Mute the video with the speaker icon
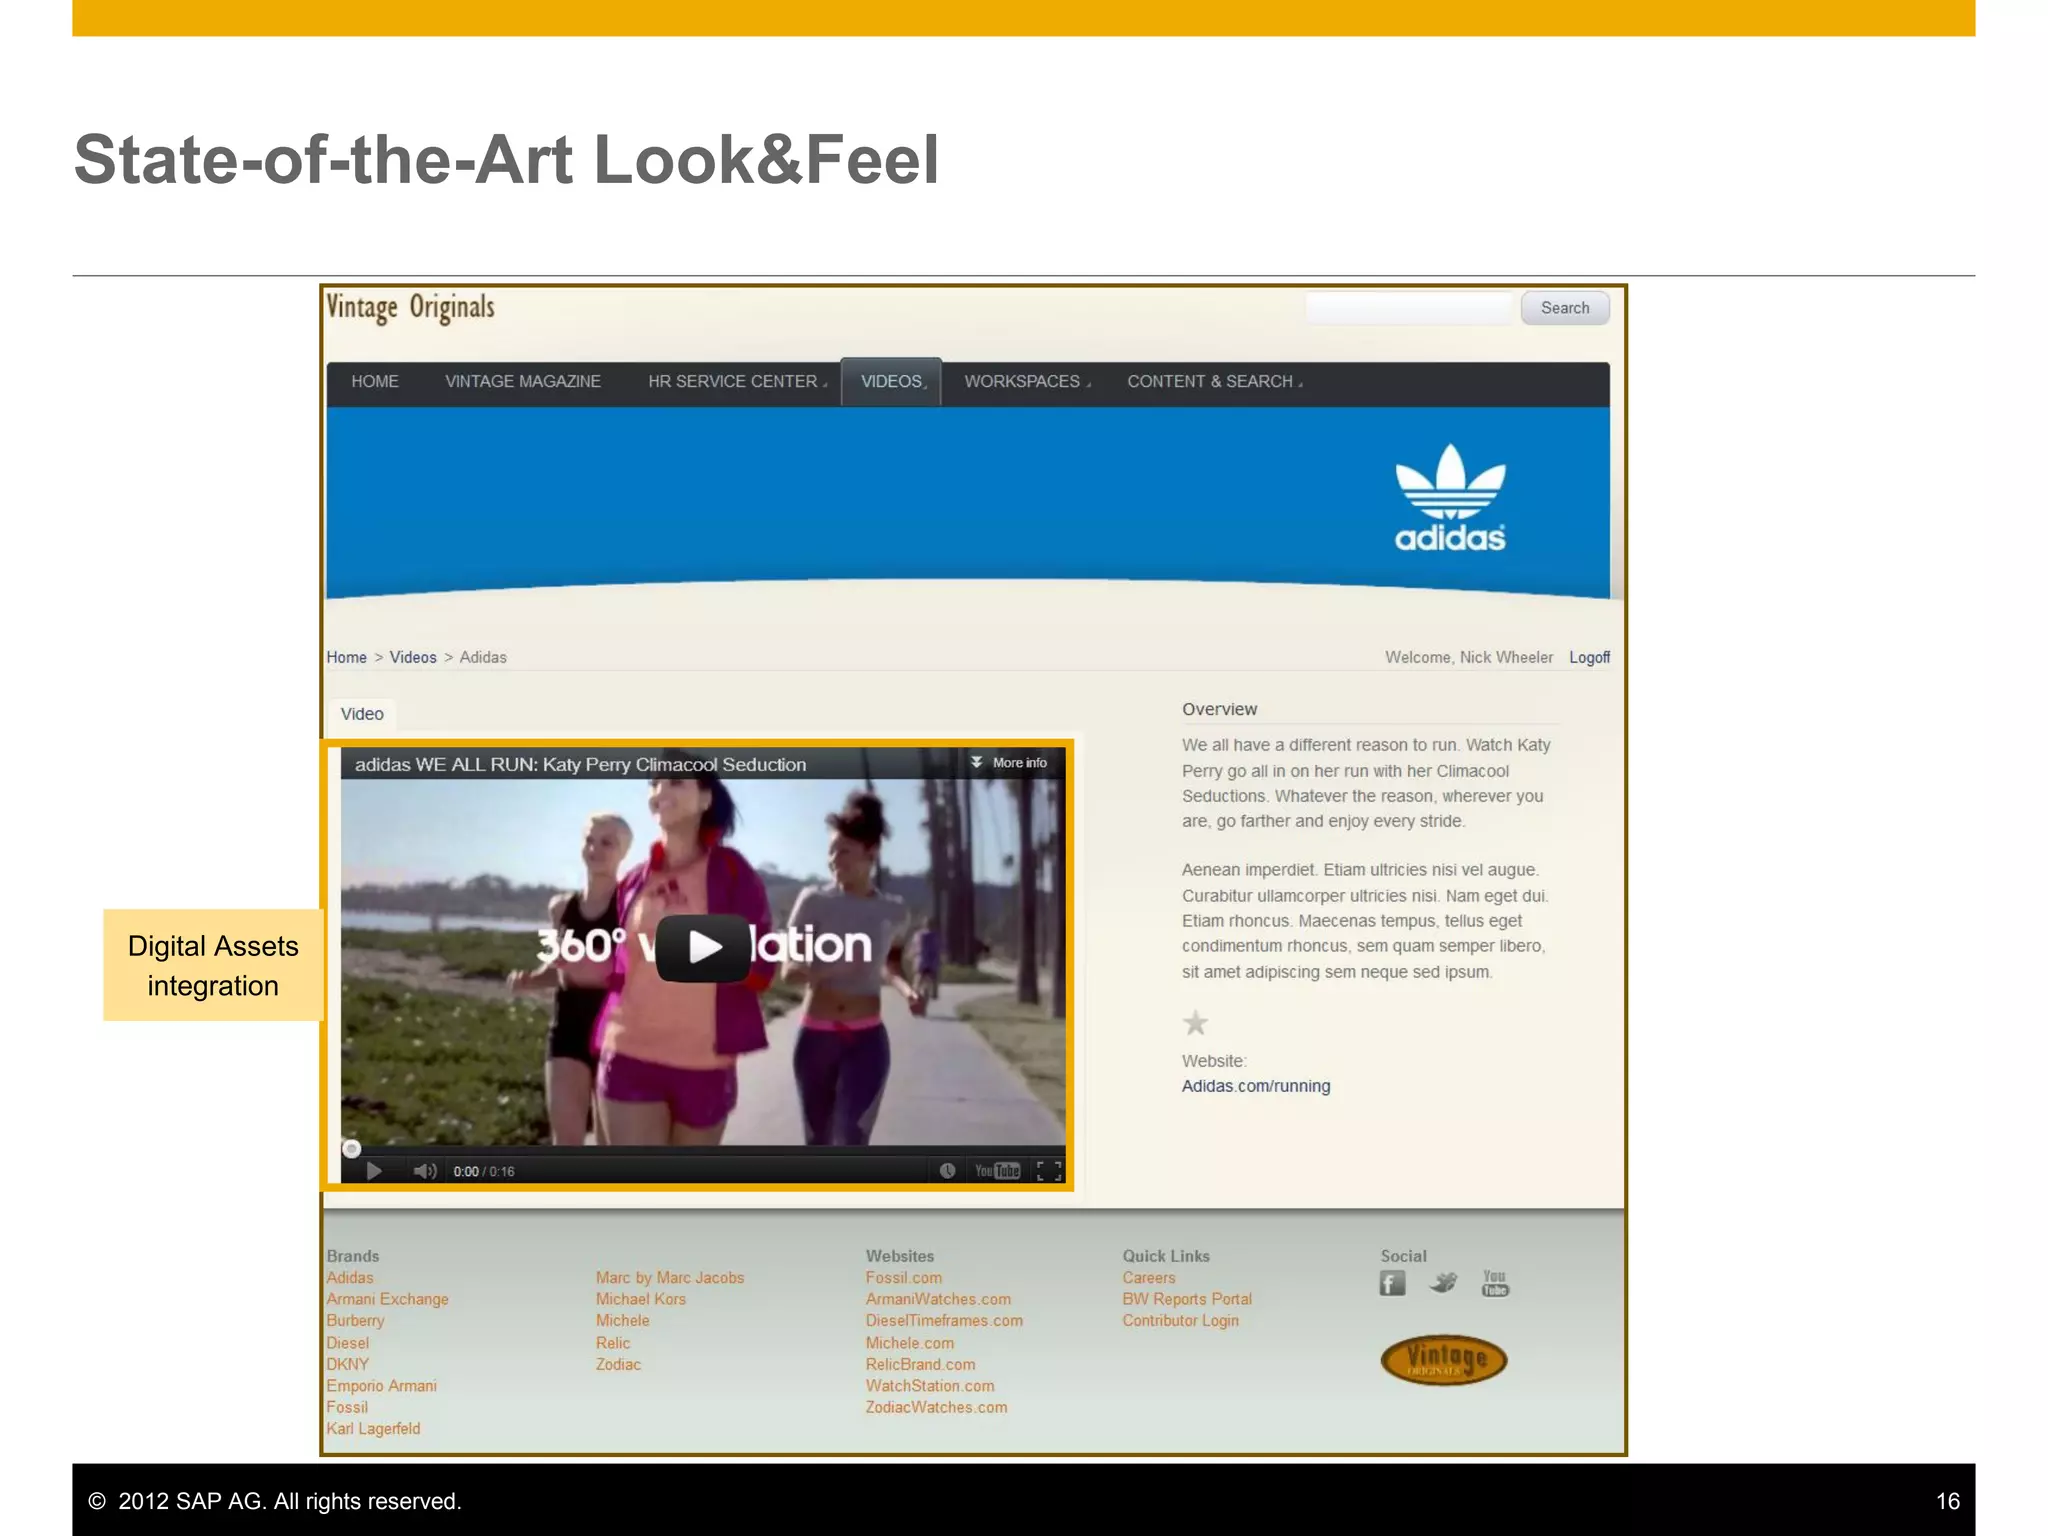Image resolution: width=2048 pixels, height=1536 pixels. (x=425, y=1171)
